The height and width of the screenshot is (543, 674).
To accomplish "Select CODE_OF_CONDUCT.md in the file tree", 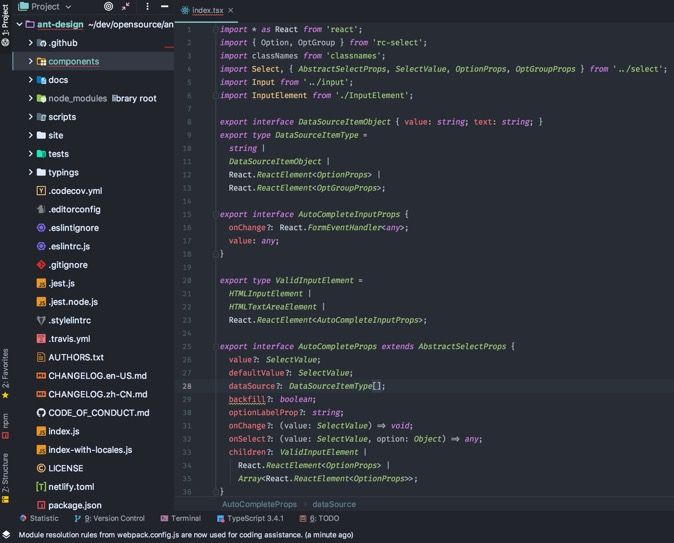I will point(98,413).
